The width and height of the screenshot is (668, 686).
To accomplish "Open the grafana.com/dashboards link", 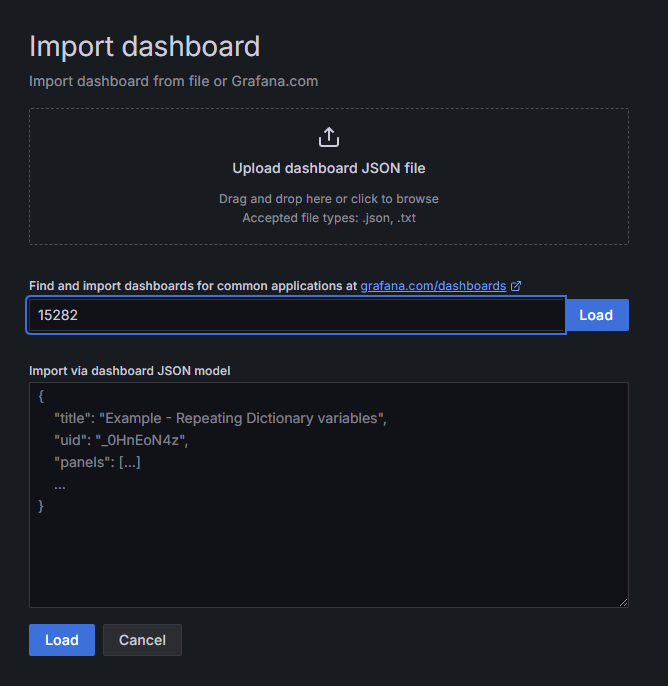I will (433, 286).
